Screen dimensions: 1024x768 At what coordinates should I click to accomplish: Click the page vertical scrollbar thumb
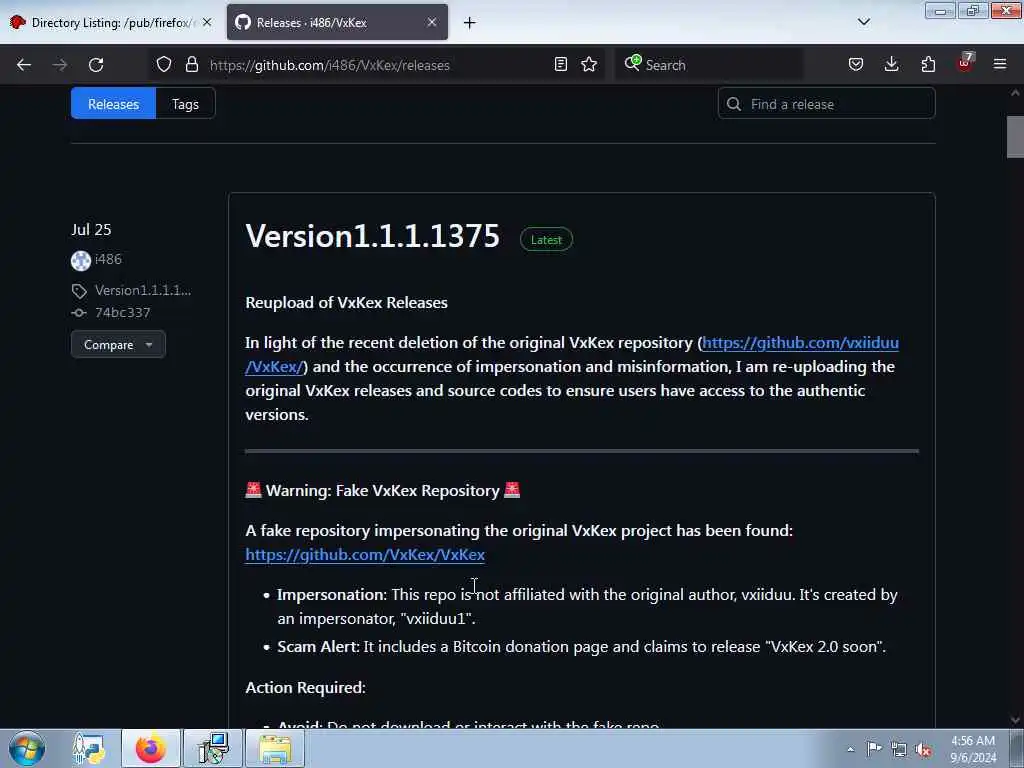click(x=1015, y=136)
